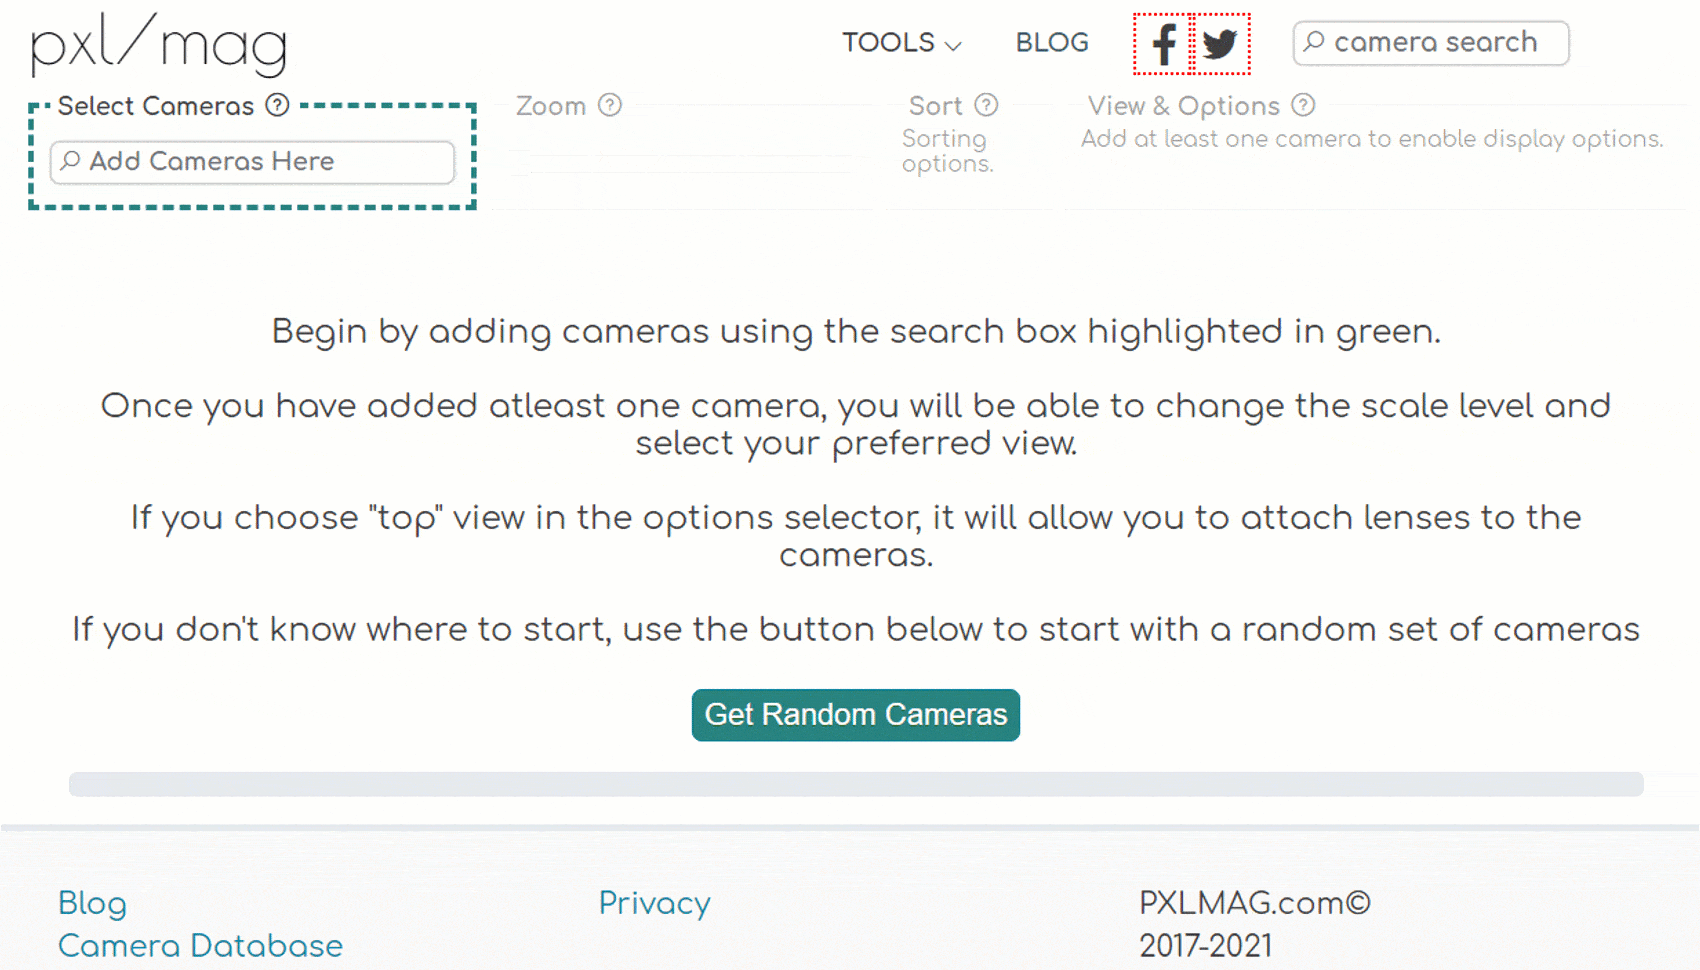
Task: Collapse the Sorting options section
Action: pos(945,150)
